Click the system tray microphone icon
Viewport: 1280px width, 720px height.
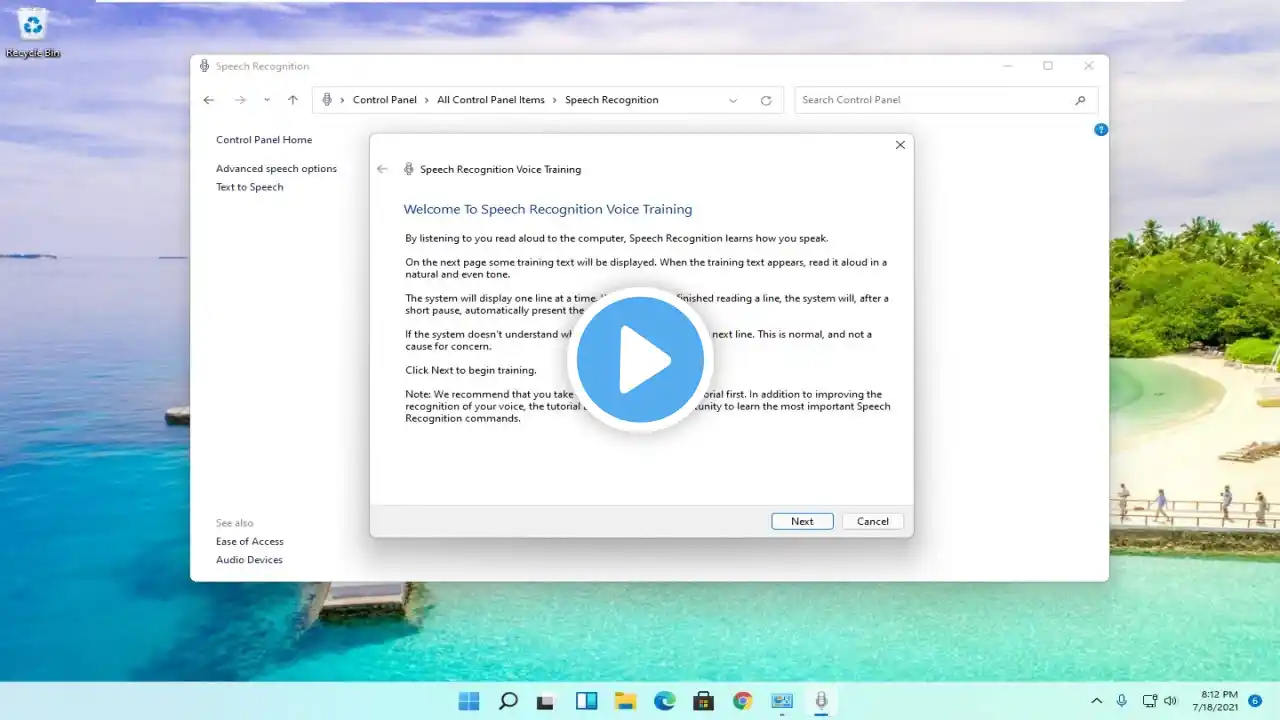1122,701
